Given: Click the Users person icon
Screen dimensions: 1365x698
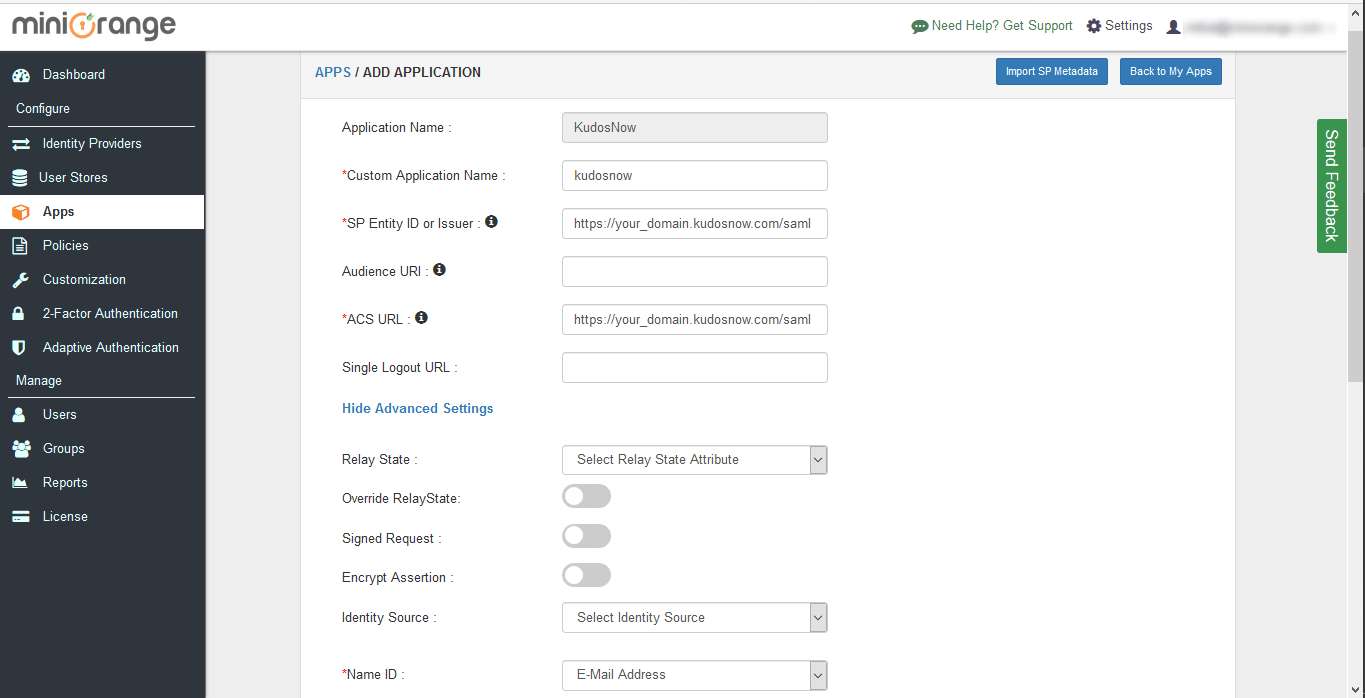Looking at the screenshot, I should 18,415.
